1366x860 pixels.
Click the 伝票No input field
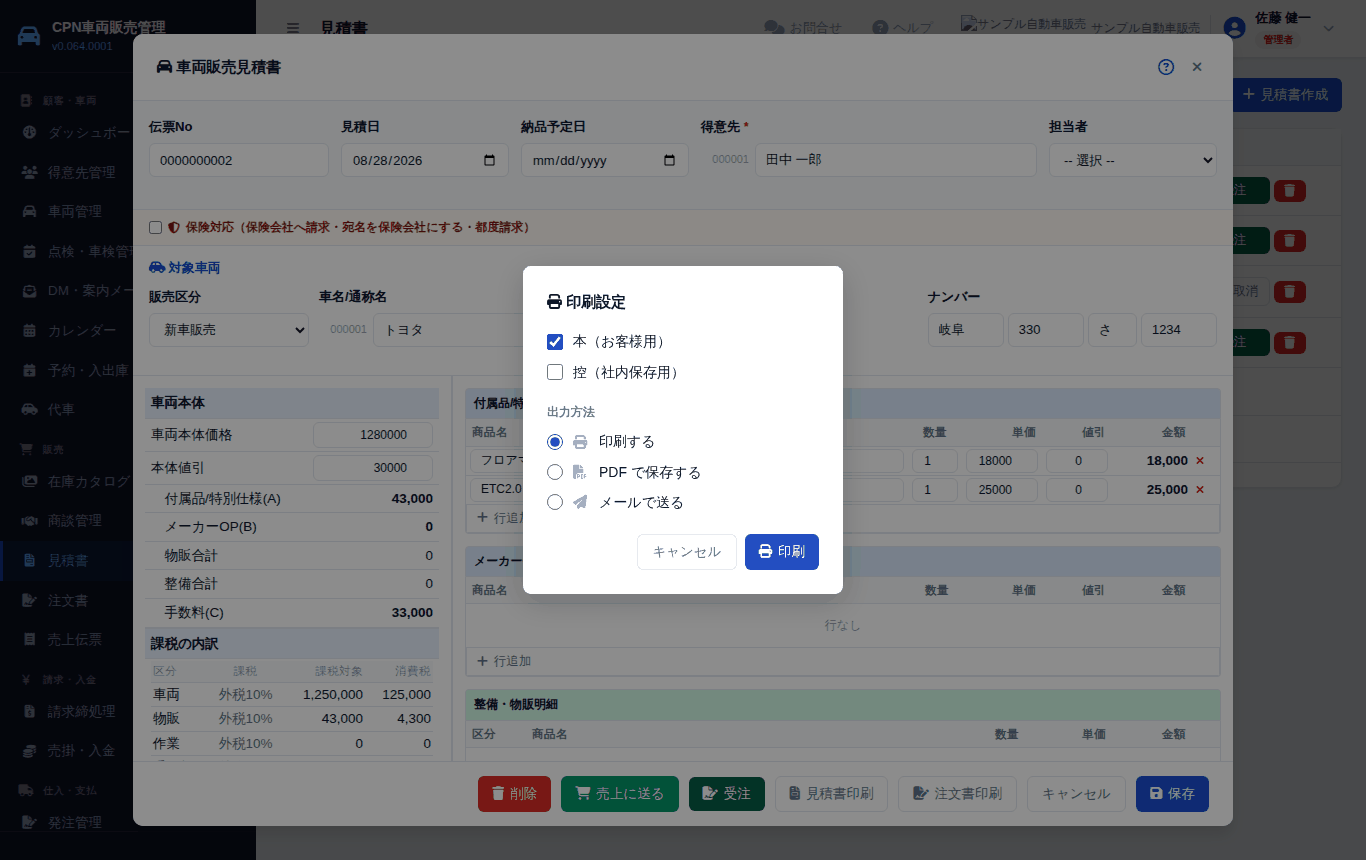(x=239, y=160)
